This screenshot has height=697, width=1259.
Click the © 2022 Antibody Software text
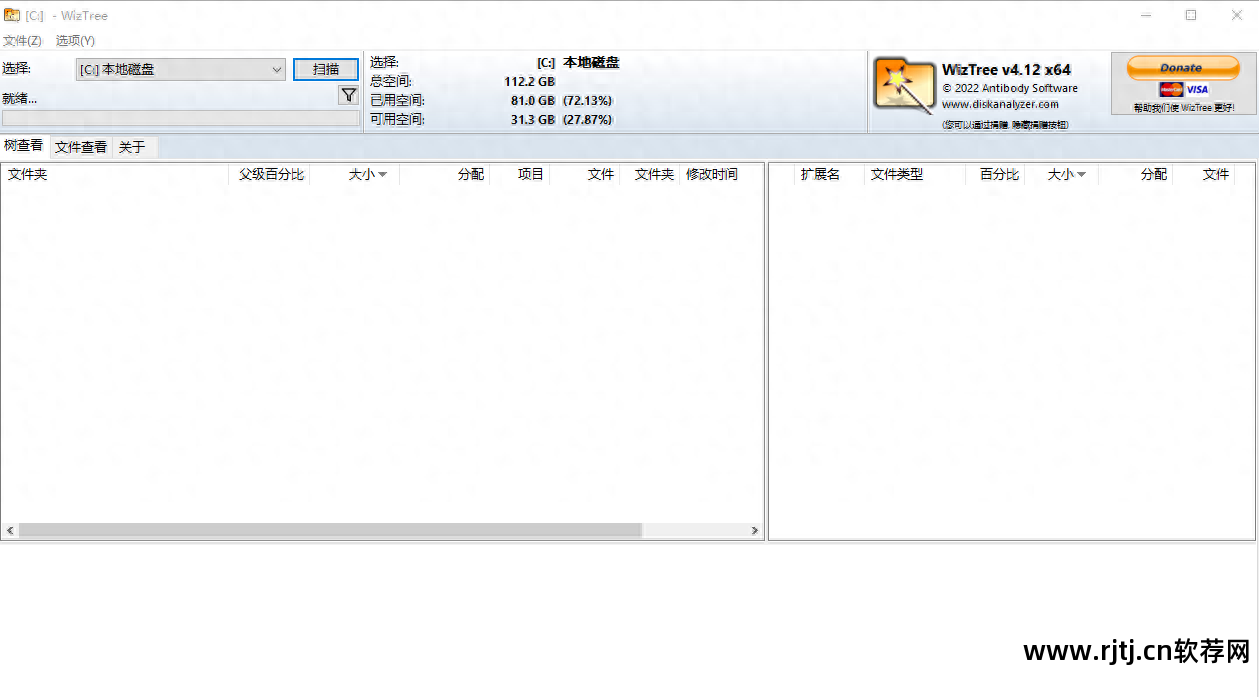pos(1010,88)
